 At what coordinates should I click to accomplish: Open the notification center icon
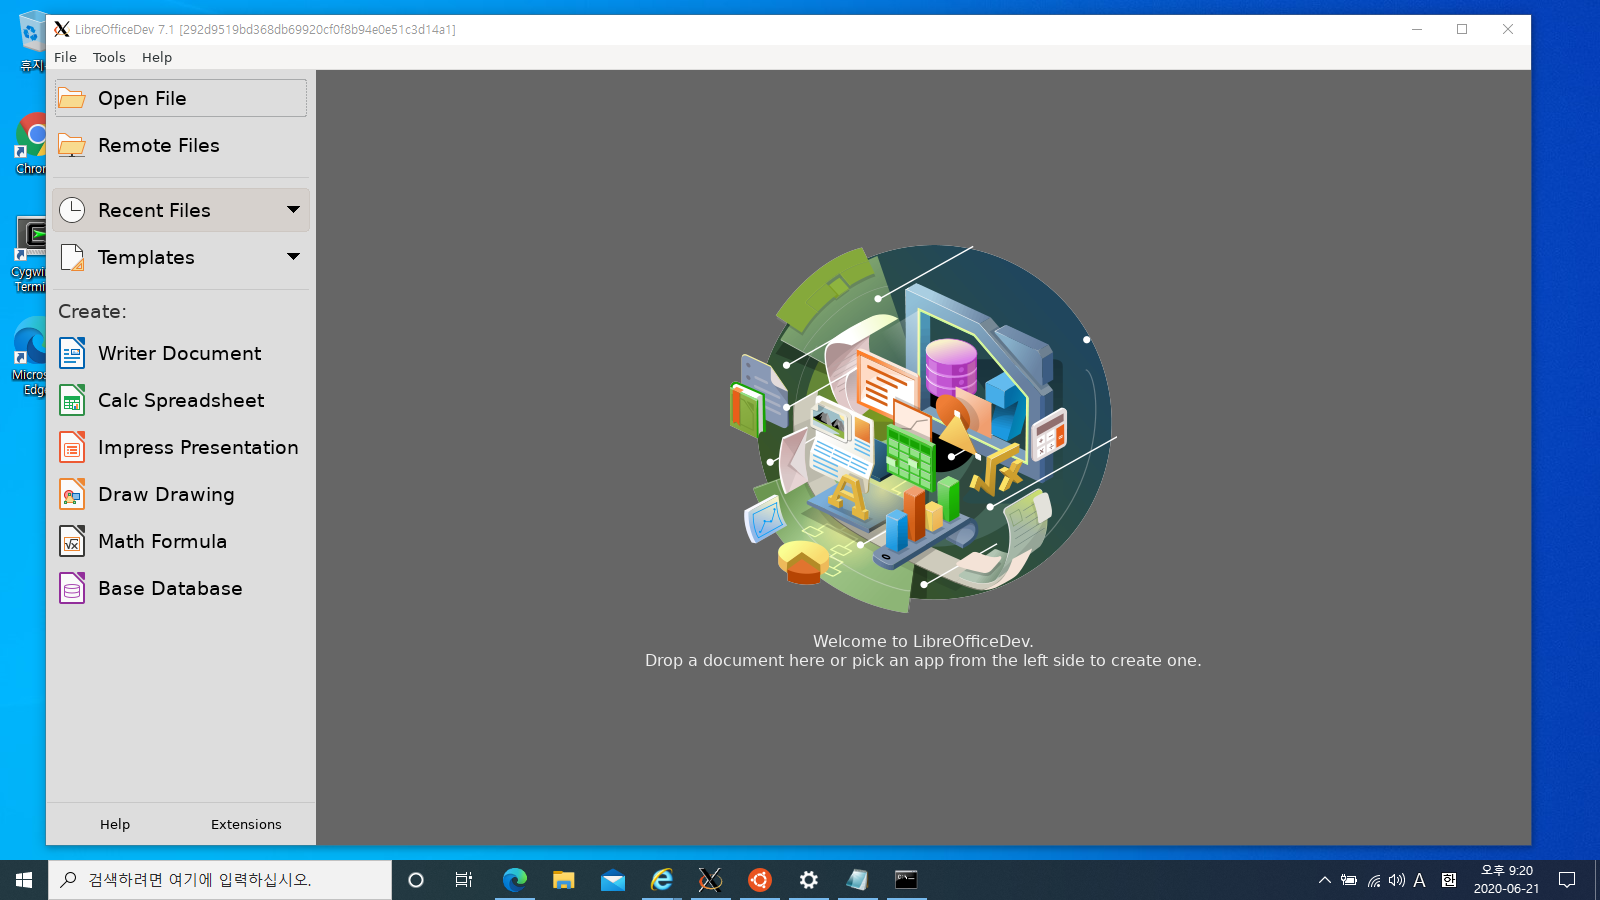(x=1567, y=880)
